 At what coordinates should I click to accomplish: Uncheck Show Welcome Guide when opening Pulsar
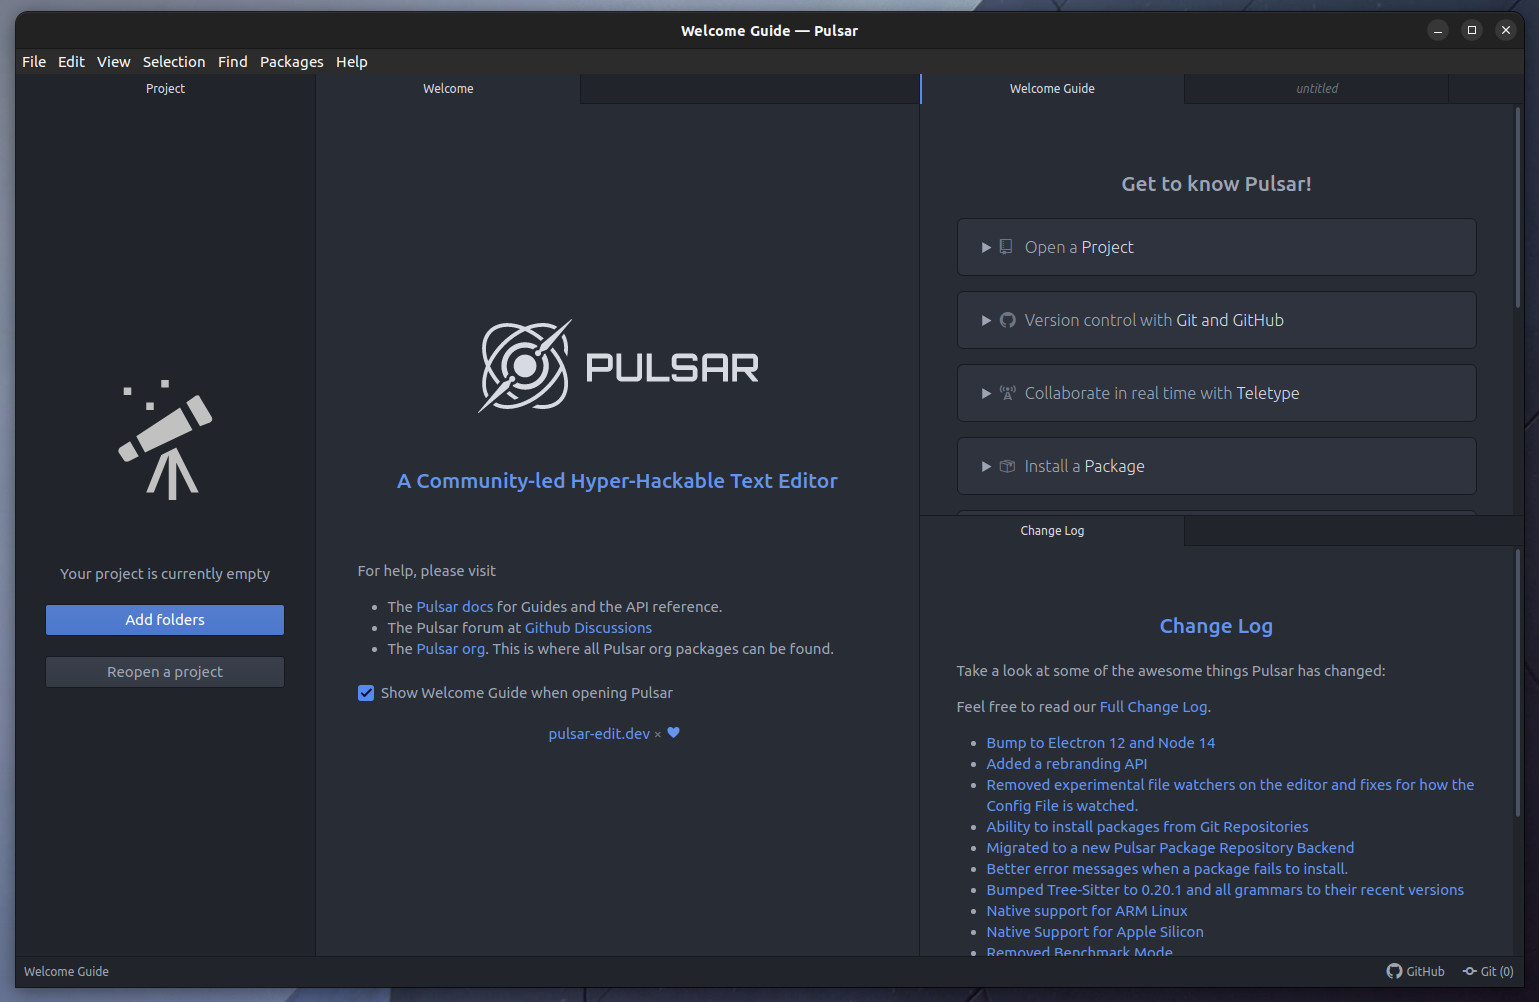click(366, 693)
